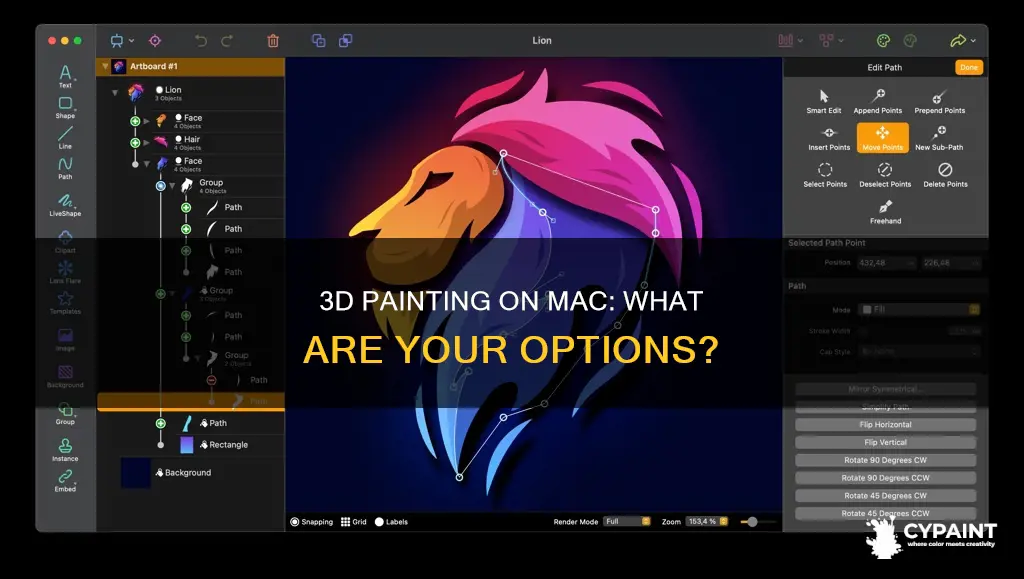The height and width of the screenshot is (579, 1024).
Task: Click the Background layer dark swatch thumbnail
Action: tap(136, 473)
